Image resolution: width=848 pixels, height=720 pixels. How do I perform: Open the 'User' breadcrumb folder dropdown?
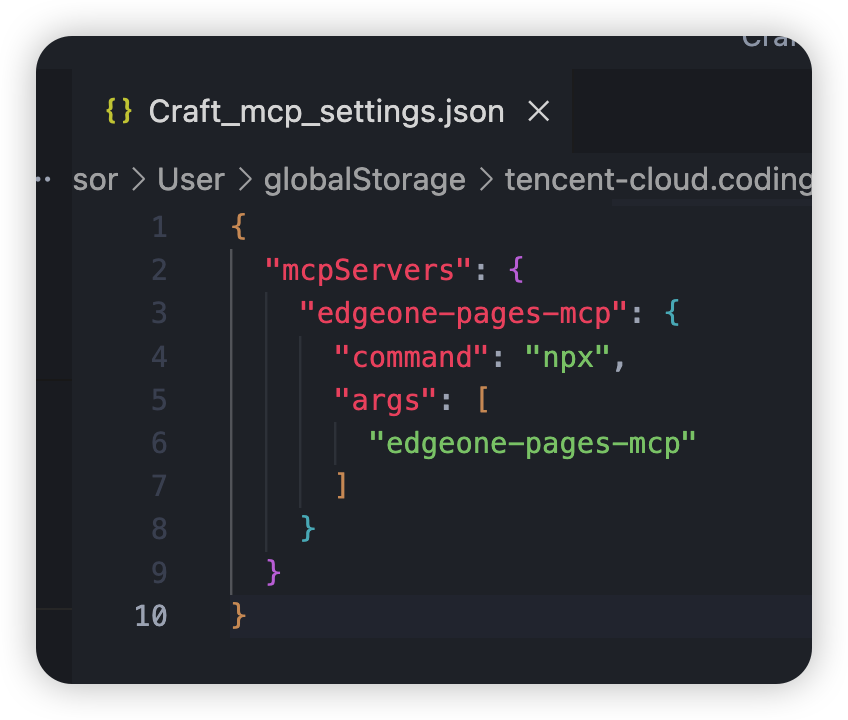pyautogui.click(x=191, y=179)
